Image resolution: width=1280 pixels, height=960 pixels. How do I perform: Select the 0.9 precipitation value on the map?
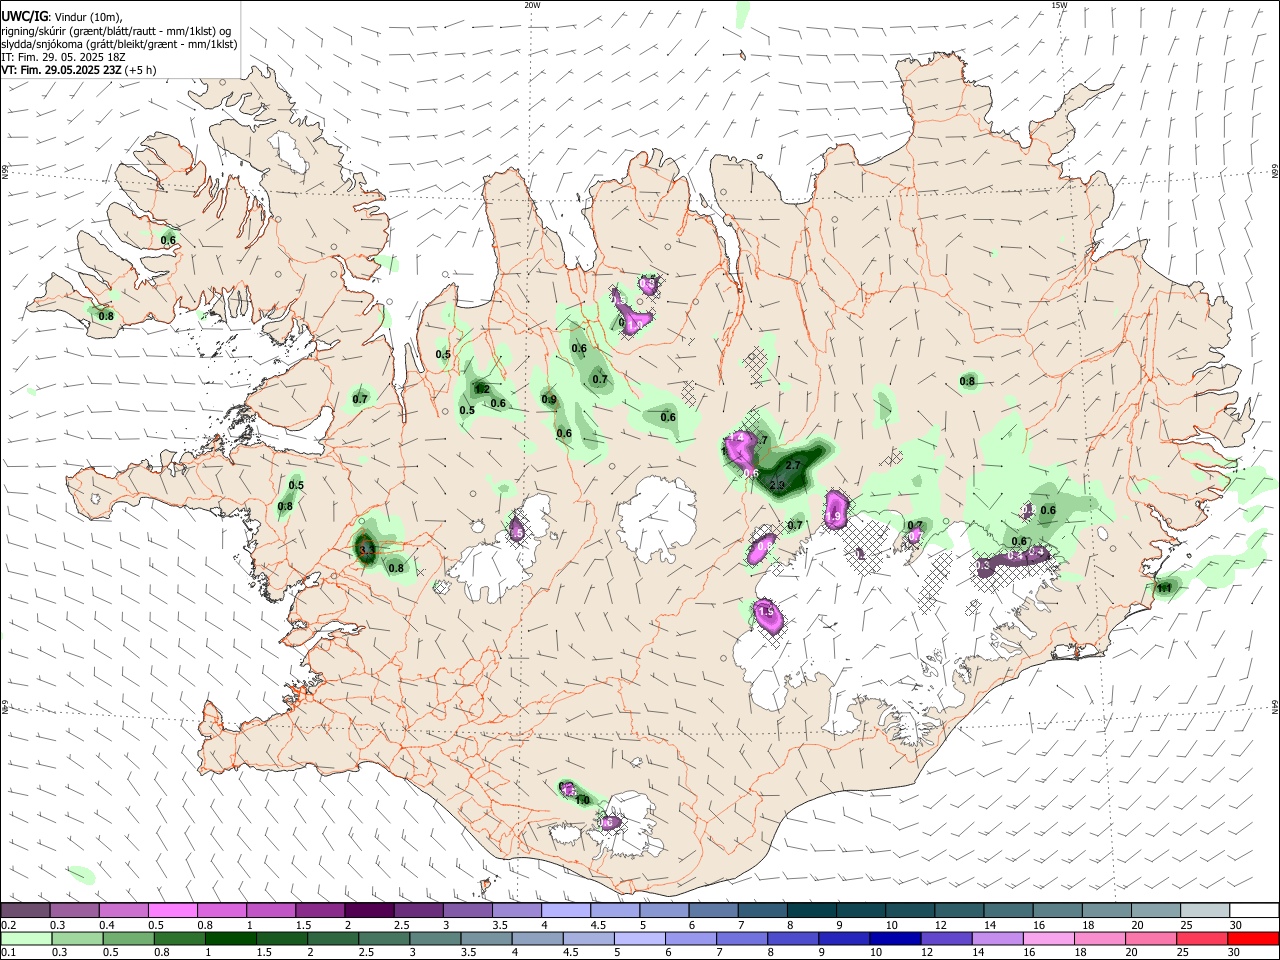549,399
